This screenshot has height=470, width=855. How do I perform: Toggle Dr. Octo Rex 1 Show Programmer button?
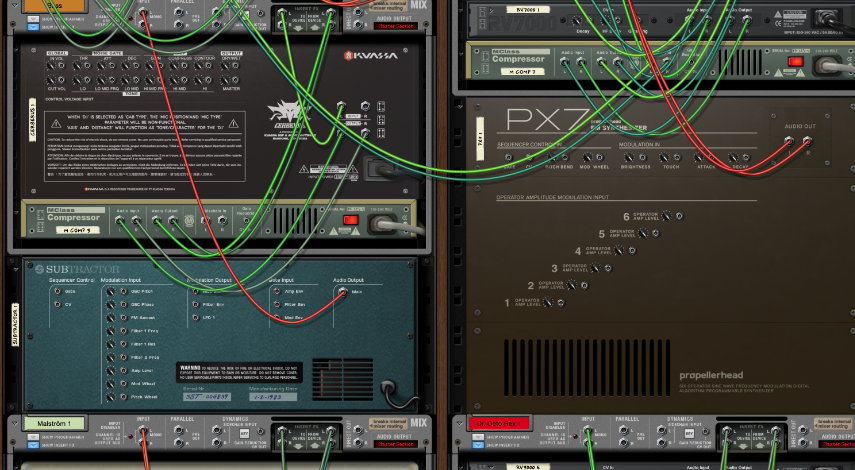coord(478,437)
